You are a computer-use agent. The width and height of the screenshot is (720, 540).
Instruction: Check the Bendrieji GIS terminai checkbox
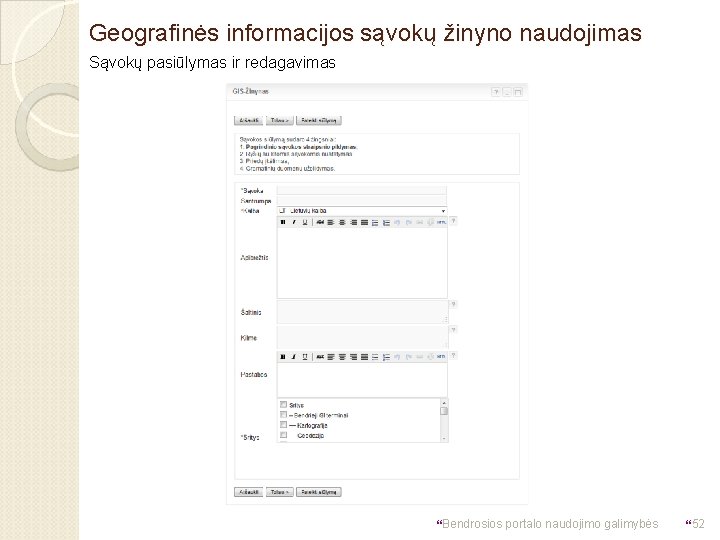(x=283, y=415)
